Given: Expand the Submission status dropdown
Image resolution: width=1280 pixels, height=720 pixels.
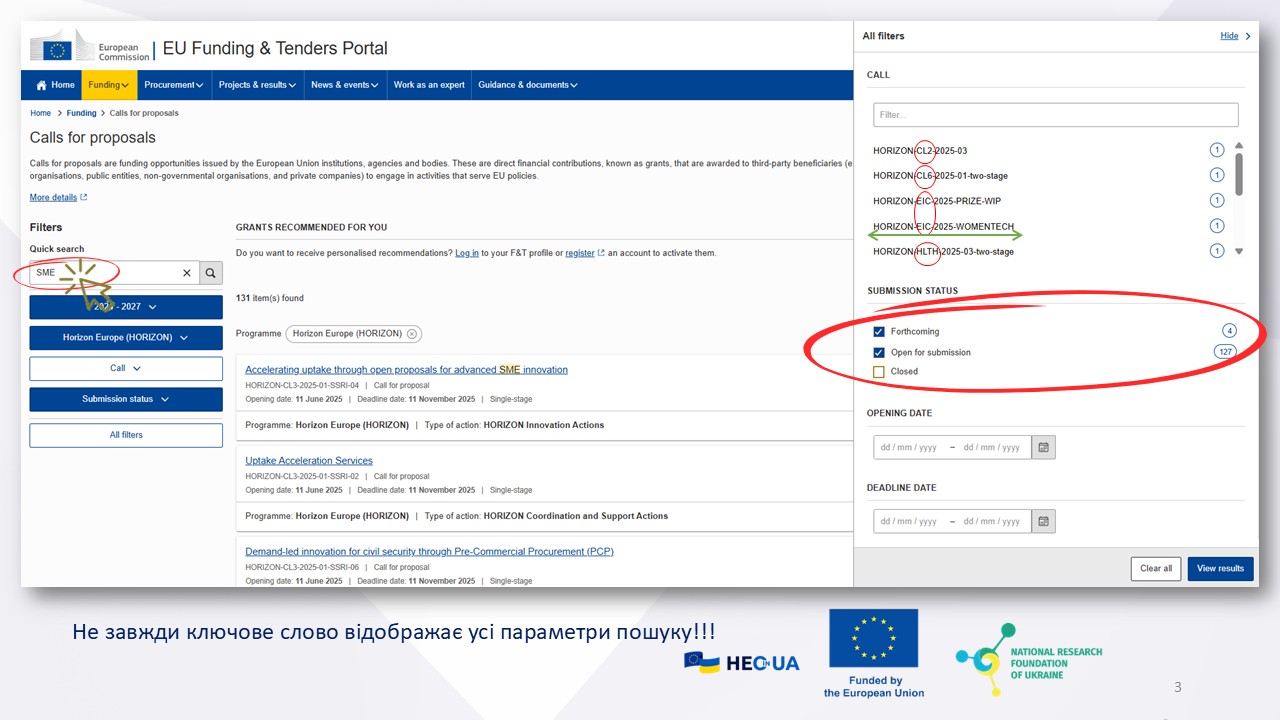Looking at the screenshot, I should tap(126, 399).
